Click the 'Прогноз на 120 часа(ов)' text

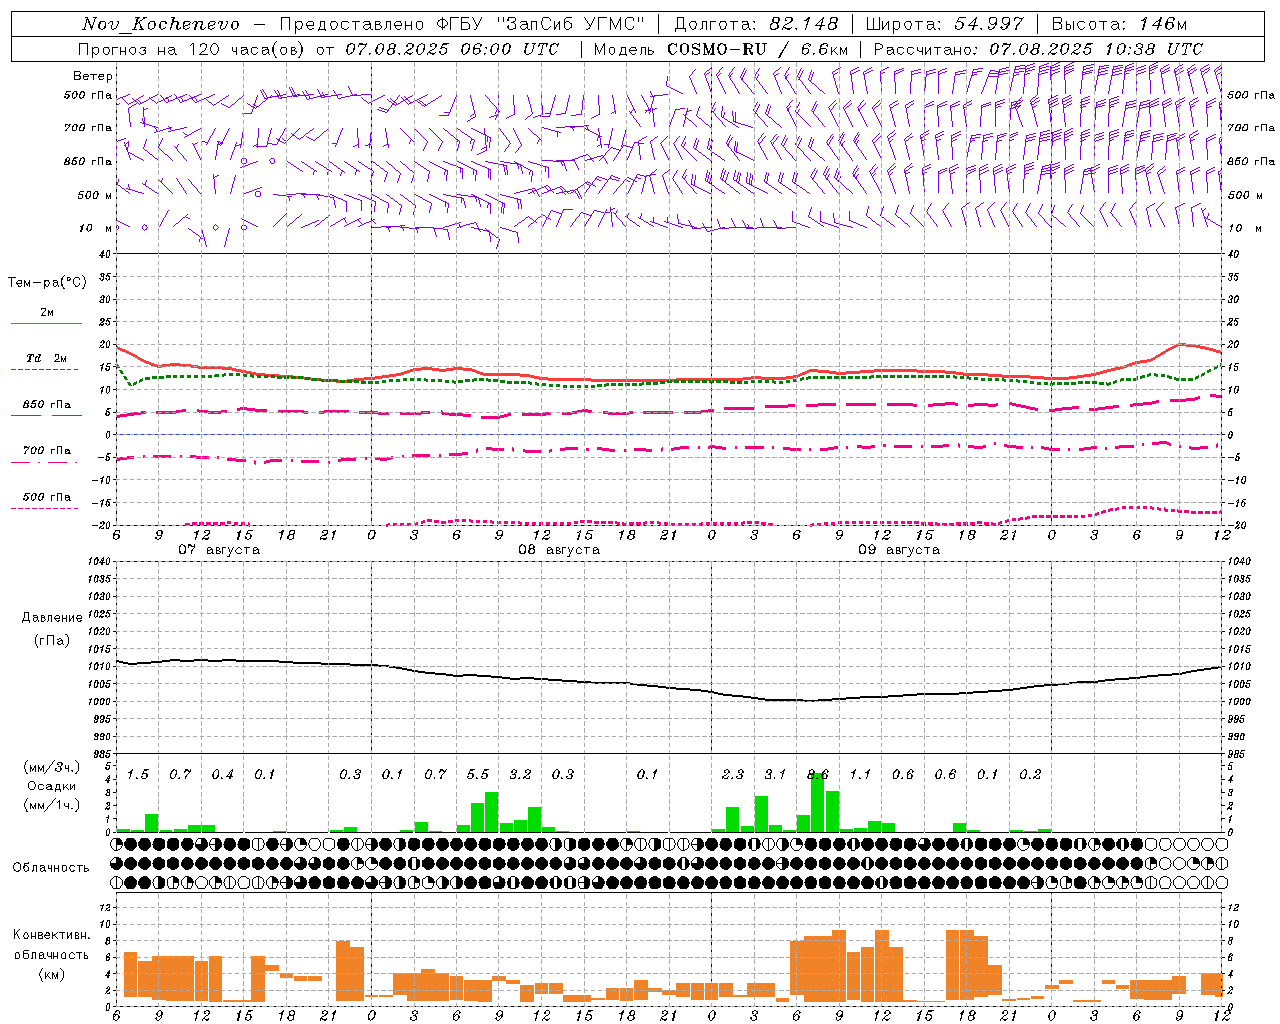192,49
